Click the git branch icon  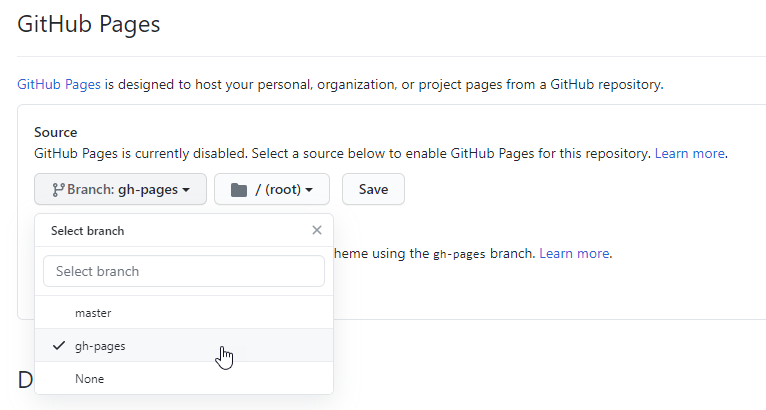pos(58,190)
